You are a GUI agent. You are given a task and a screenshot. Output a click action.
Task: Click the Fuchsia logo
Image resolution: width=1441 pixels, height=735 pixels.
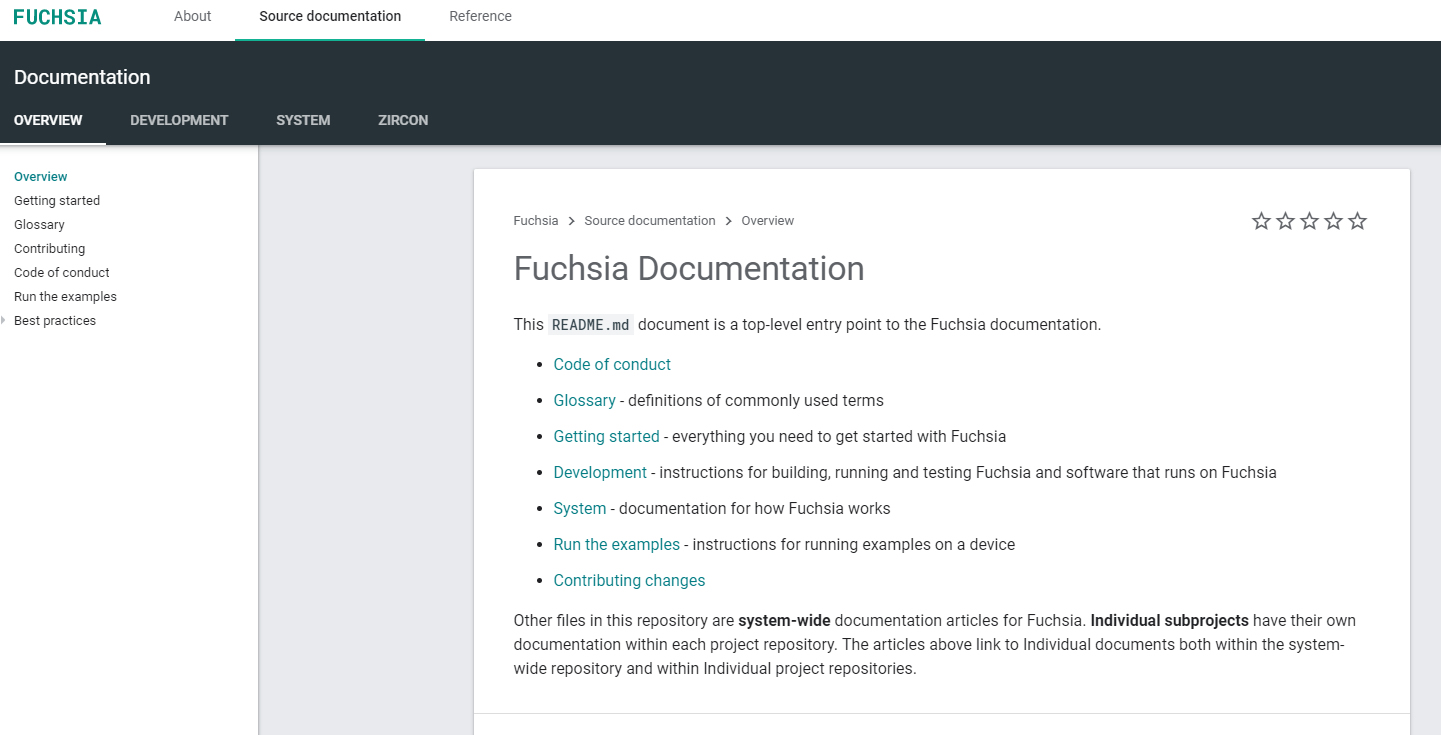pos(57,17)
